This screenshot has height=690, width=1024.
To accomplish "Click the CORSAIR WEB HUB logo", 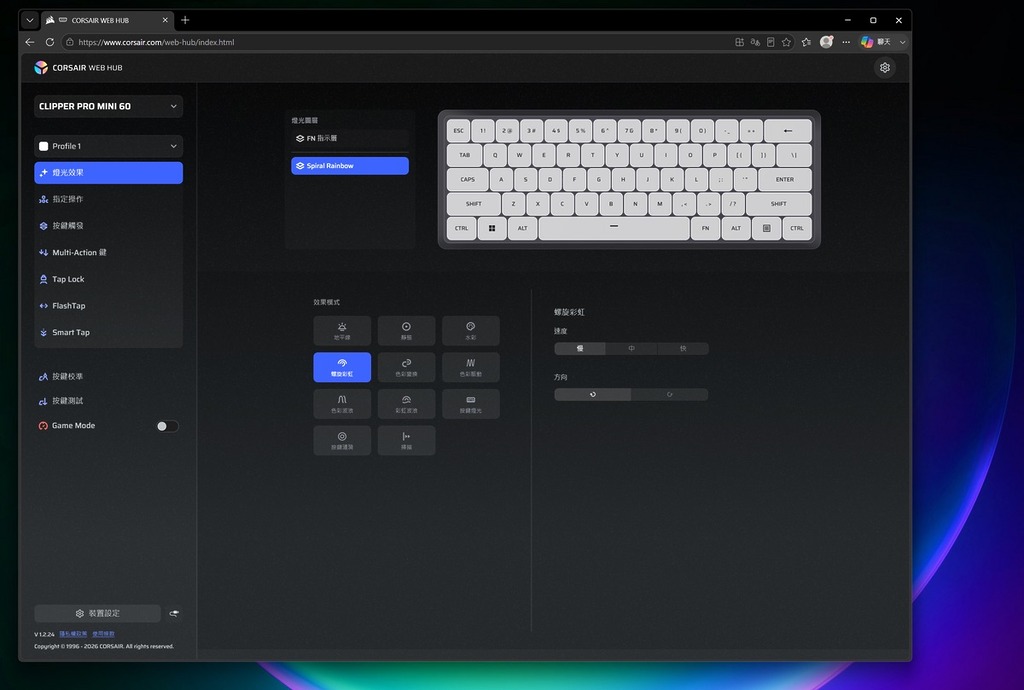I will pos(78,67).
